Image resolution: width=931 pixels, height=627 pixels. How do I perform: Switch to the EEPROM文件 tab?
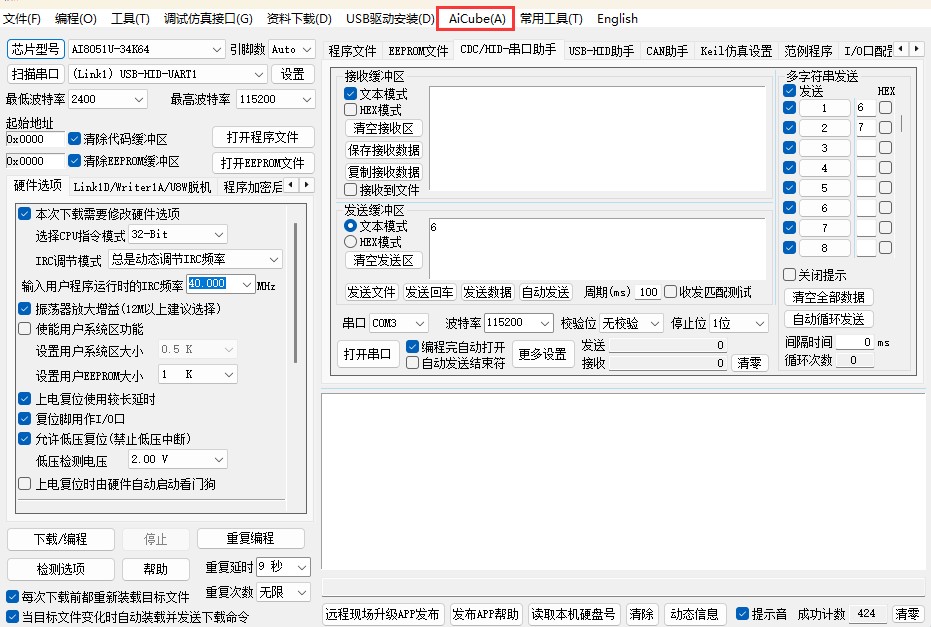click(x=418, y=51)
